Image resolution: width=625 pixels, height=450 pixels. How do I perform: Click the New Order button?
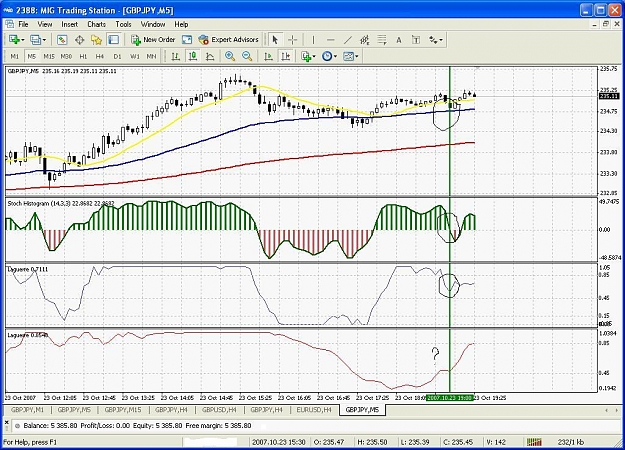[x=153, y=39]
